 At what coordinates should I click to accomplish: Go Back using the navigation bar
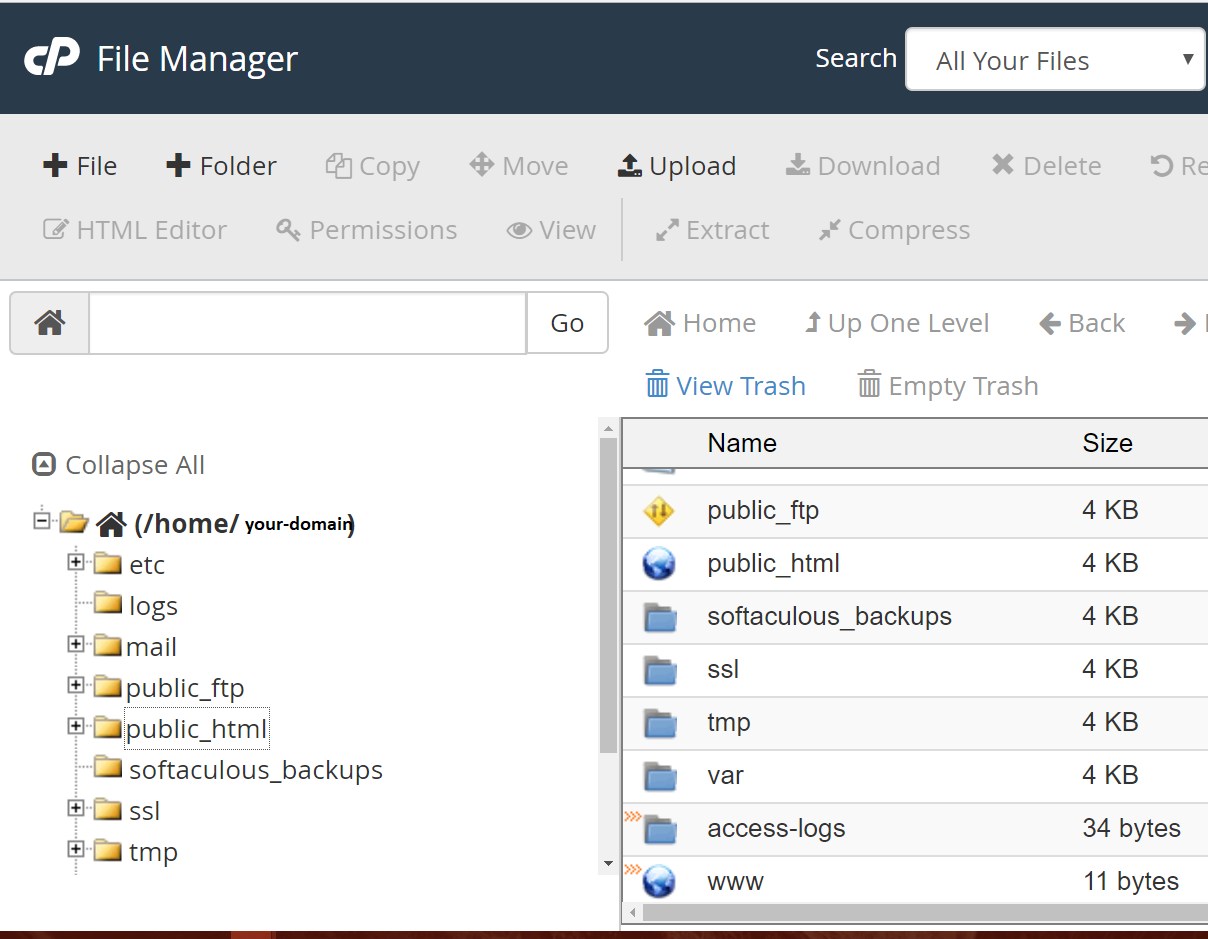click(x=1081, y=322)
